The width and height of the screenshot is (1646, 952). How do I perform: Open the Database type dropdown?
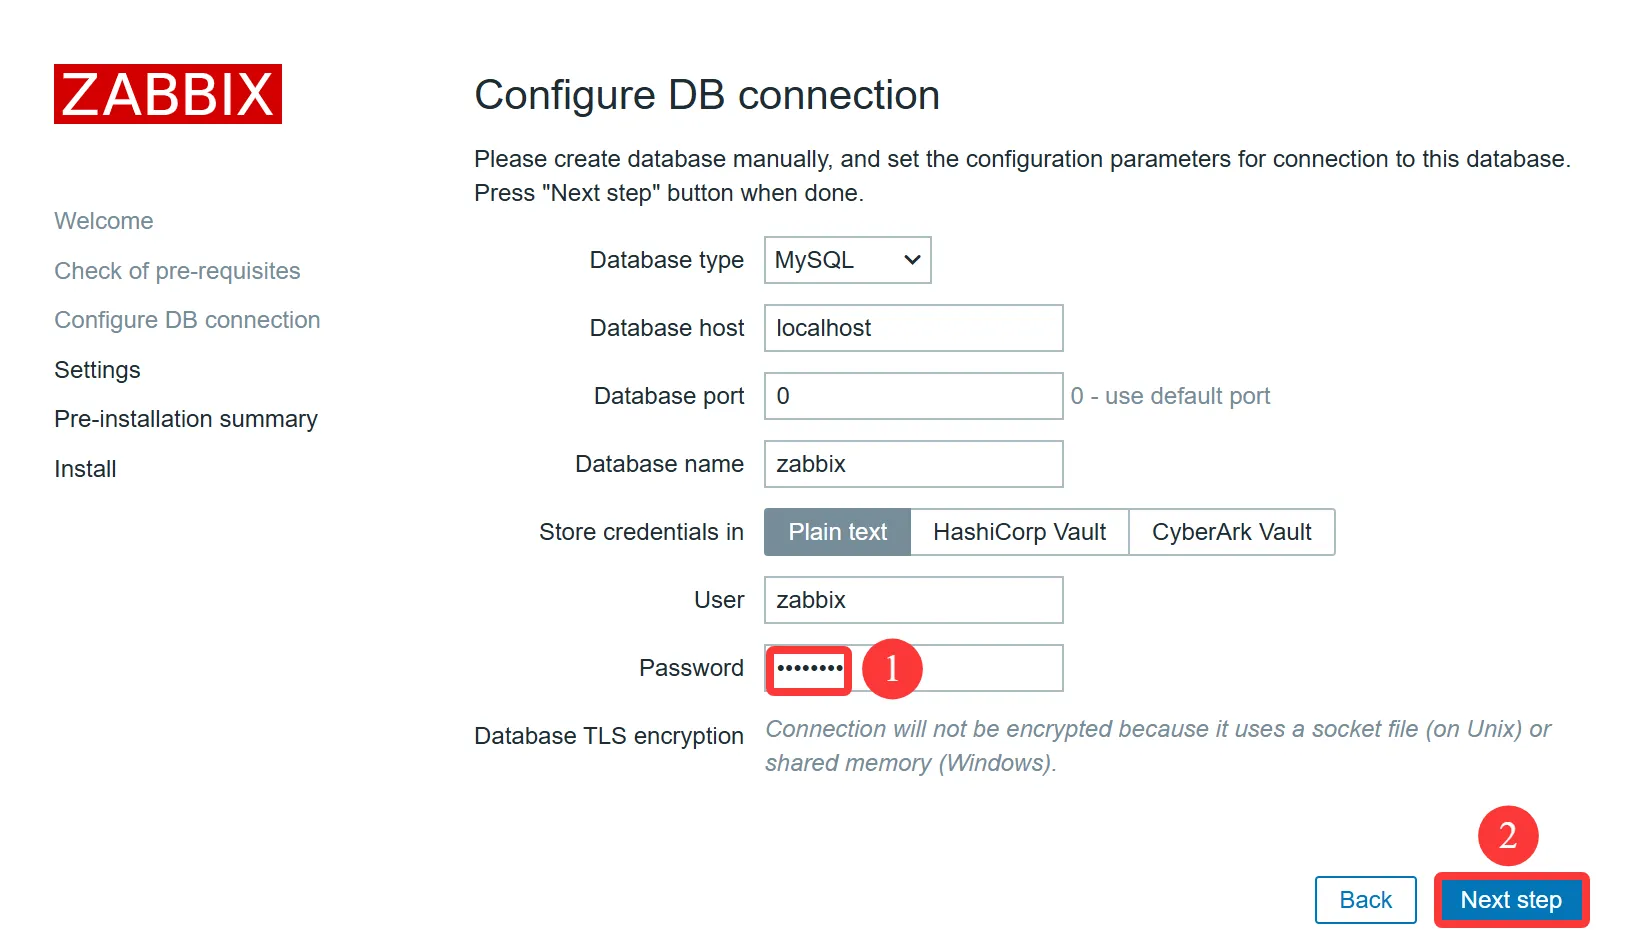click(x=847, y=260)
